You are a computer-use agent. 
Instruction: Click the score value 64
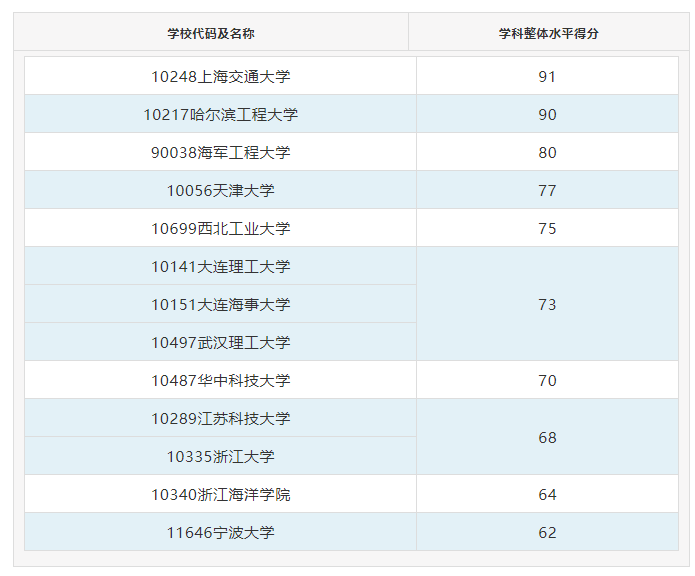pyautogui.click(x=547, y=494)
